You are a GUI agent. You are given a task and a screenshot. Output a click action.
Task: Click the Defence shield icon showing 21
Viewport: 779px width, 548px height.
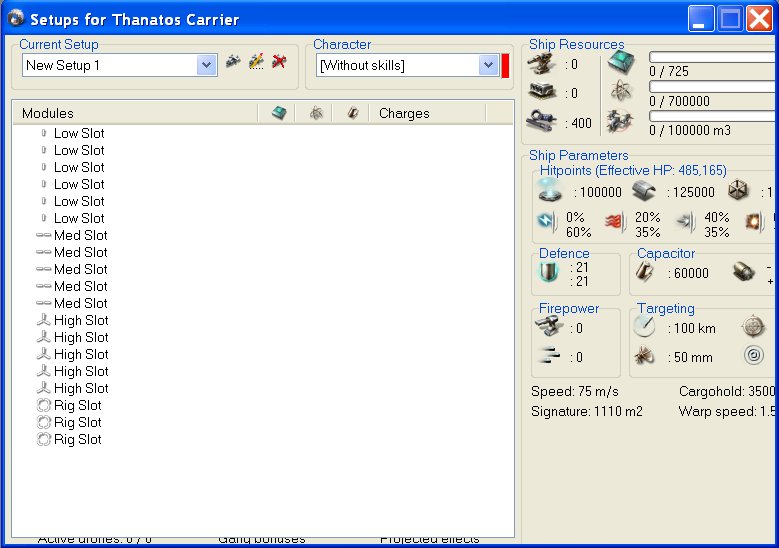click(x=549, y=272)
